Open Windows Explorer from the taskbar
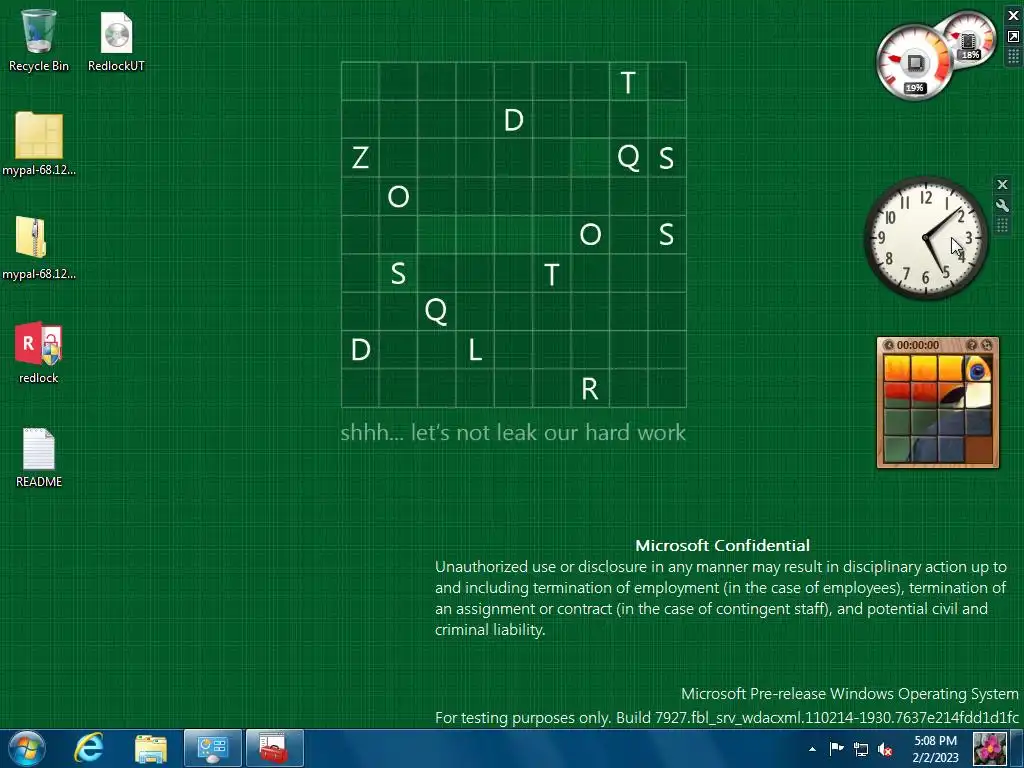Image resolution: width=1024 pixels, height=768 pixels. tap(151, 748)
